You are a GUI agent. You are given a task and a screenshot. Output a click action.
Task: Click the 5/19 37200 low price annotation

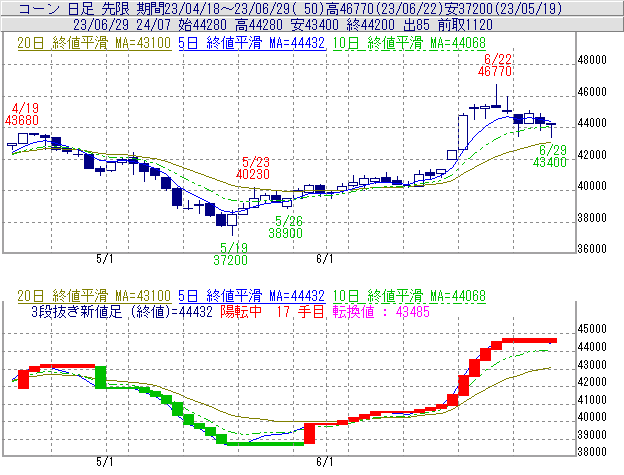tap(231, 254)
